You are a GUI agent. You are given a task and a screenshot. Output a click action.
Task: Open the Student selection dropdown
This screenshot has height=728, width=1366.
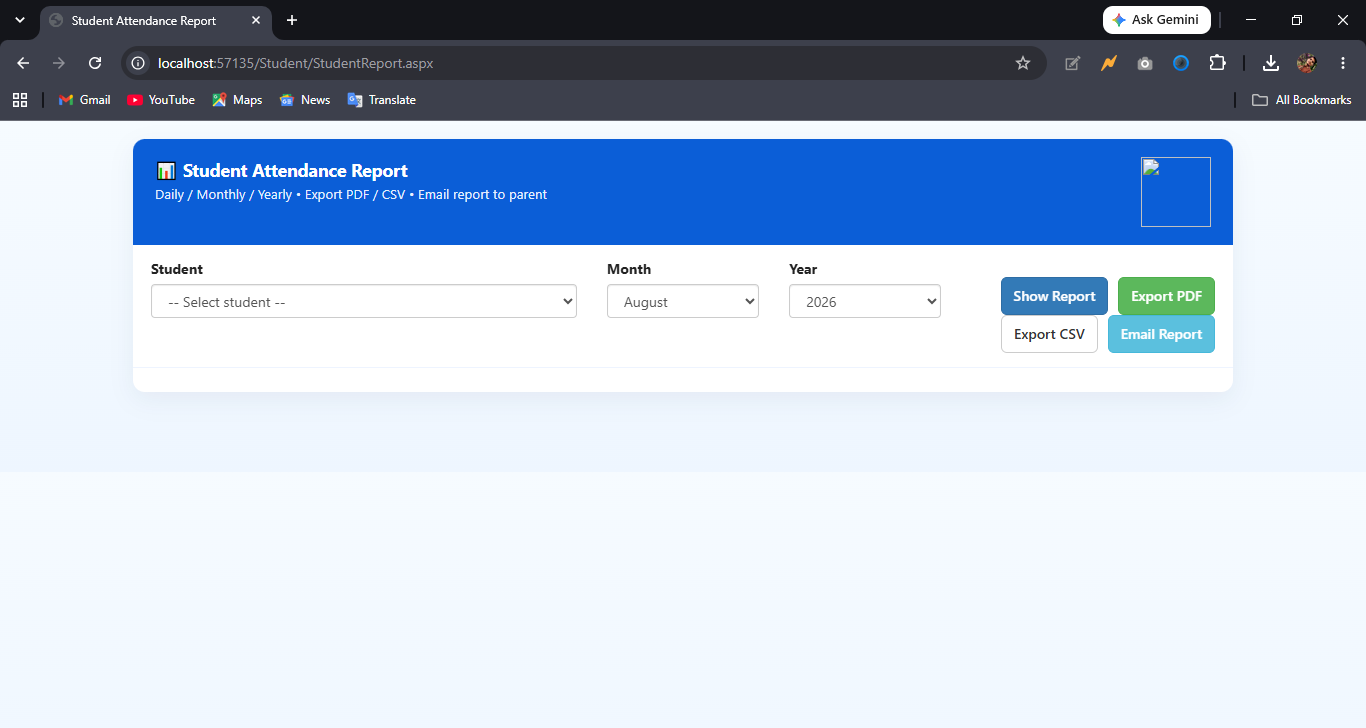point(364,302)
